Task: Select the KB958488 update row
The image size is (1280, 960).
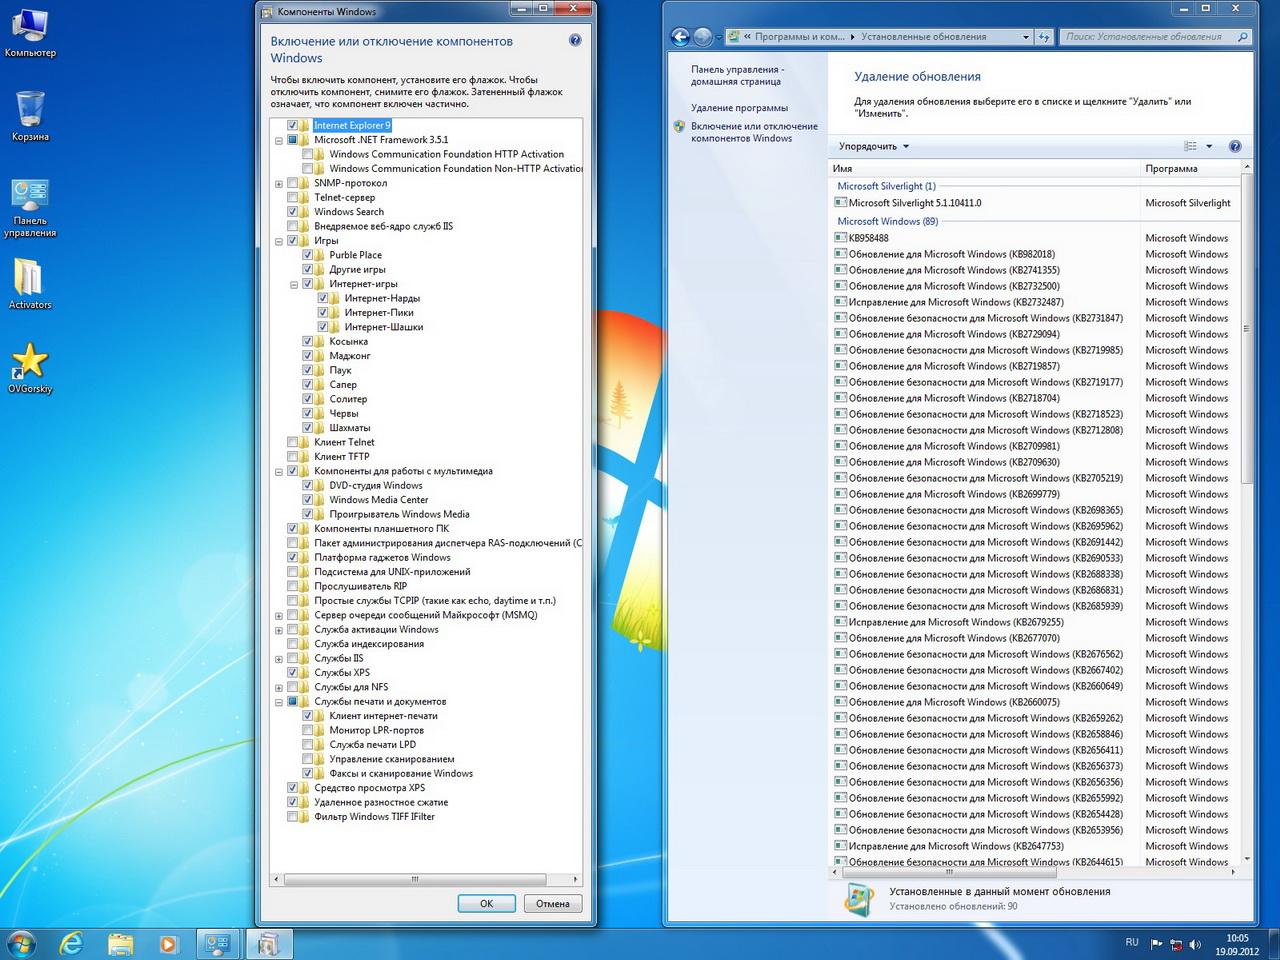Action: [1034, 238]
